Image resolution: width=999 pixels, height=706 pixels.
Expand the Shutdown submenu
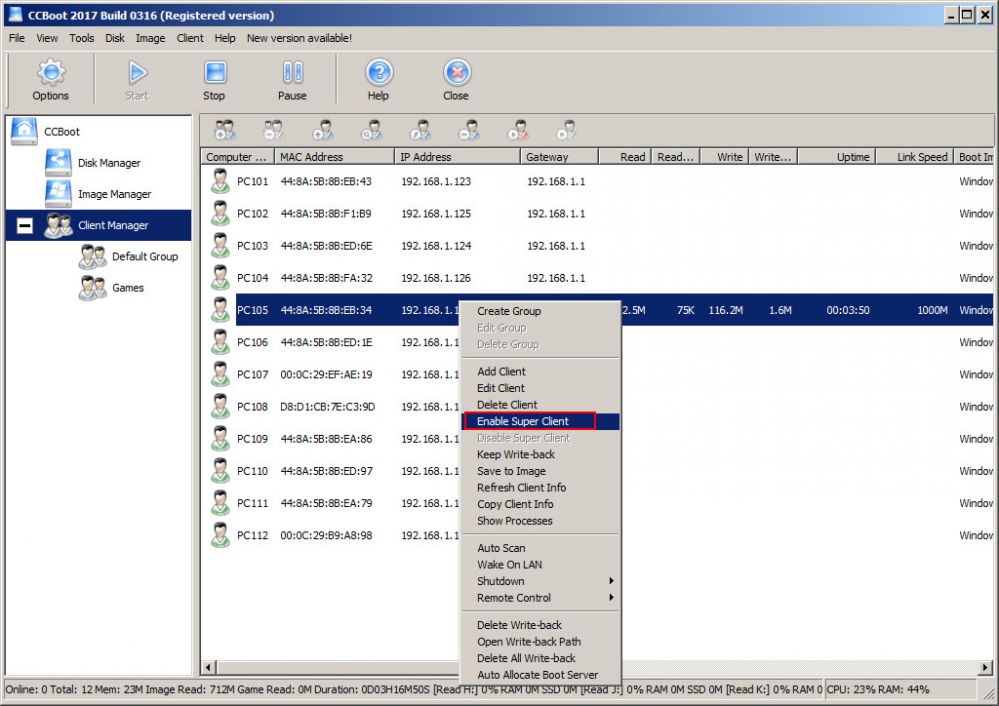pyautogui.click(x=540, y=581)
